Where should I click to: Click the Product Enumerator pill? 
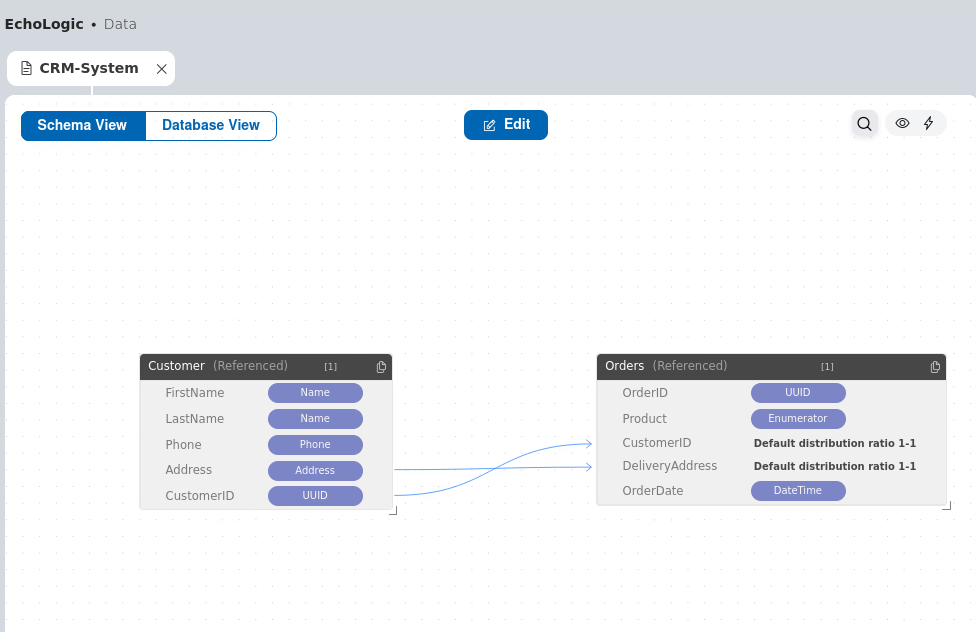coord(798,419)
